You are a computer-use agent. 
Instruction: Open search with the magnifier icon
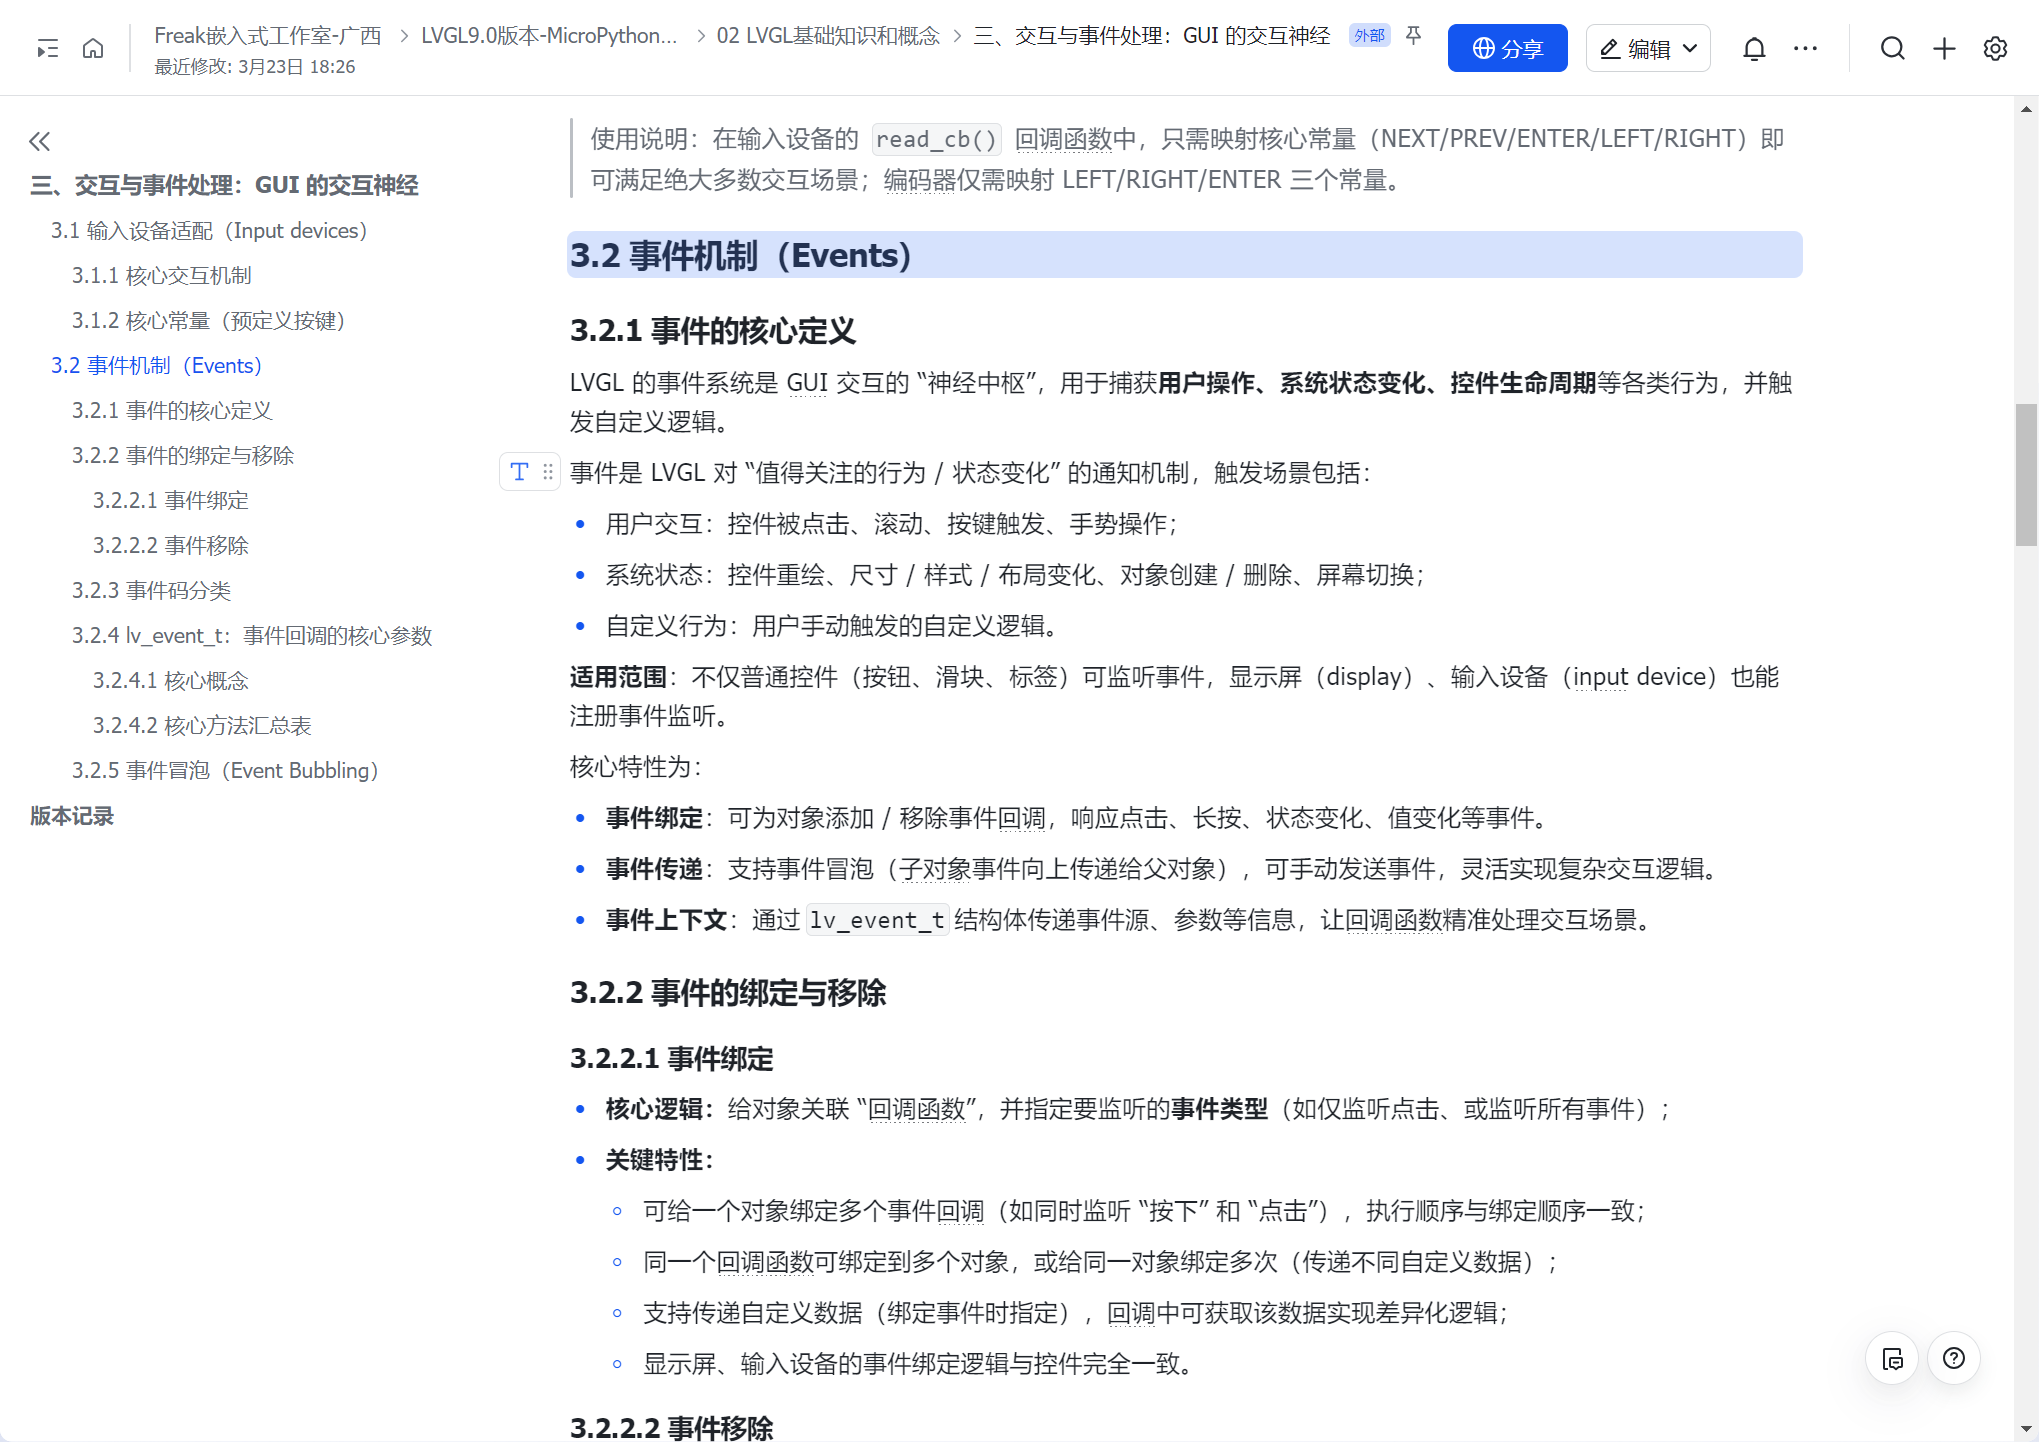(x=1893, y=47)
